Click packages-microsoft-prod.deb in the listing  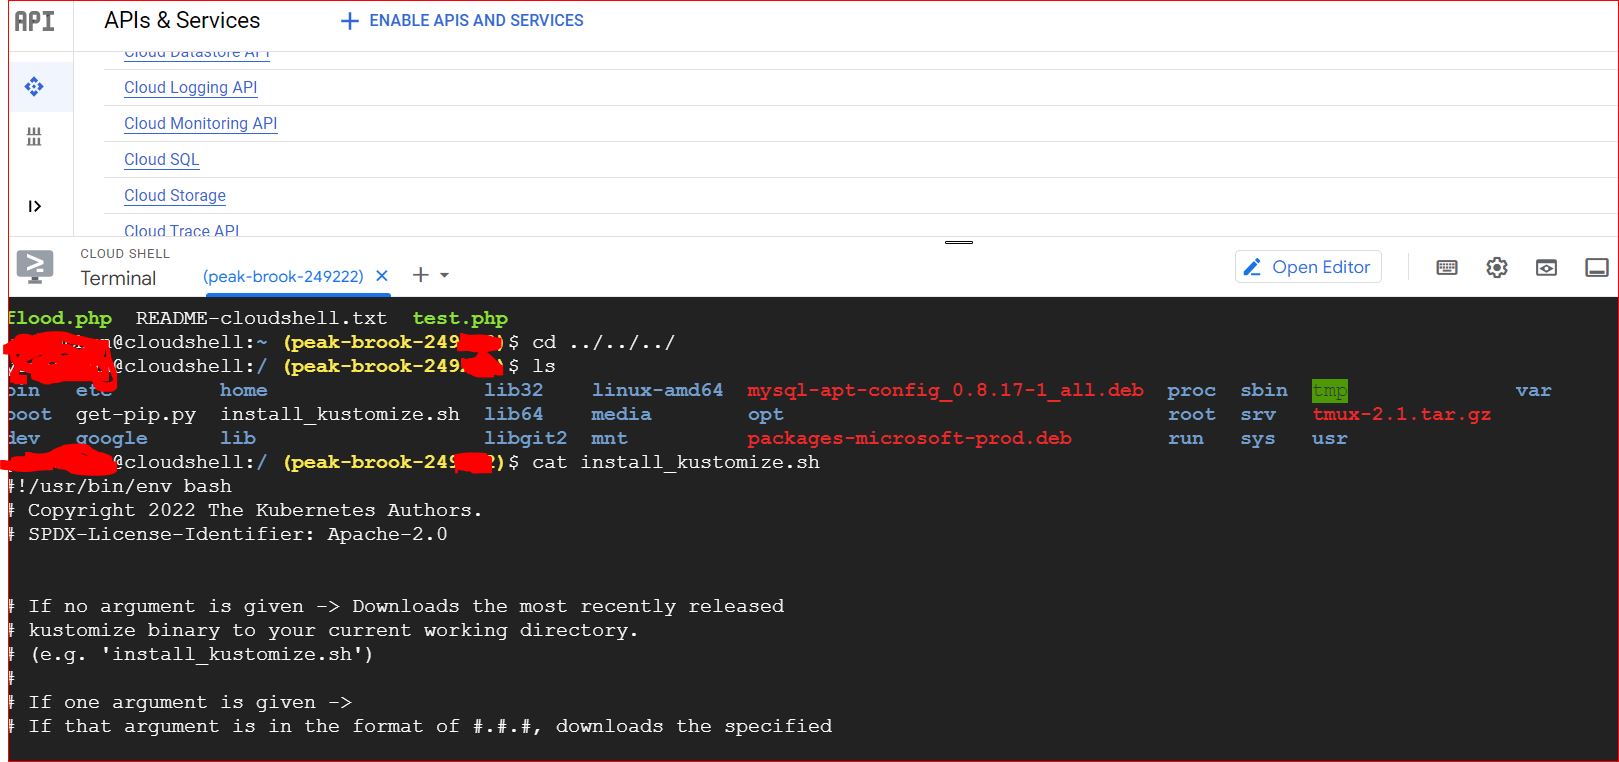(x=909, y=438)
